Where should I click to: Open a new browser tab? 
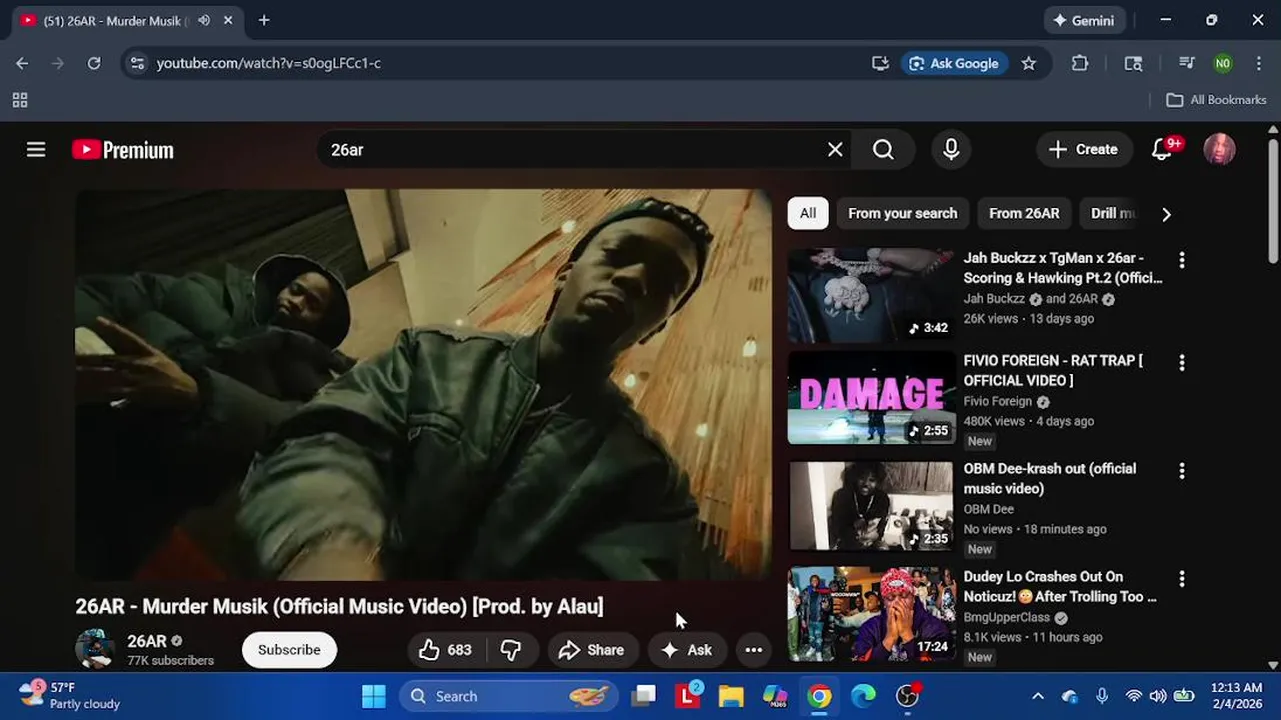click(264, 20)
